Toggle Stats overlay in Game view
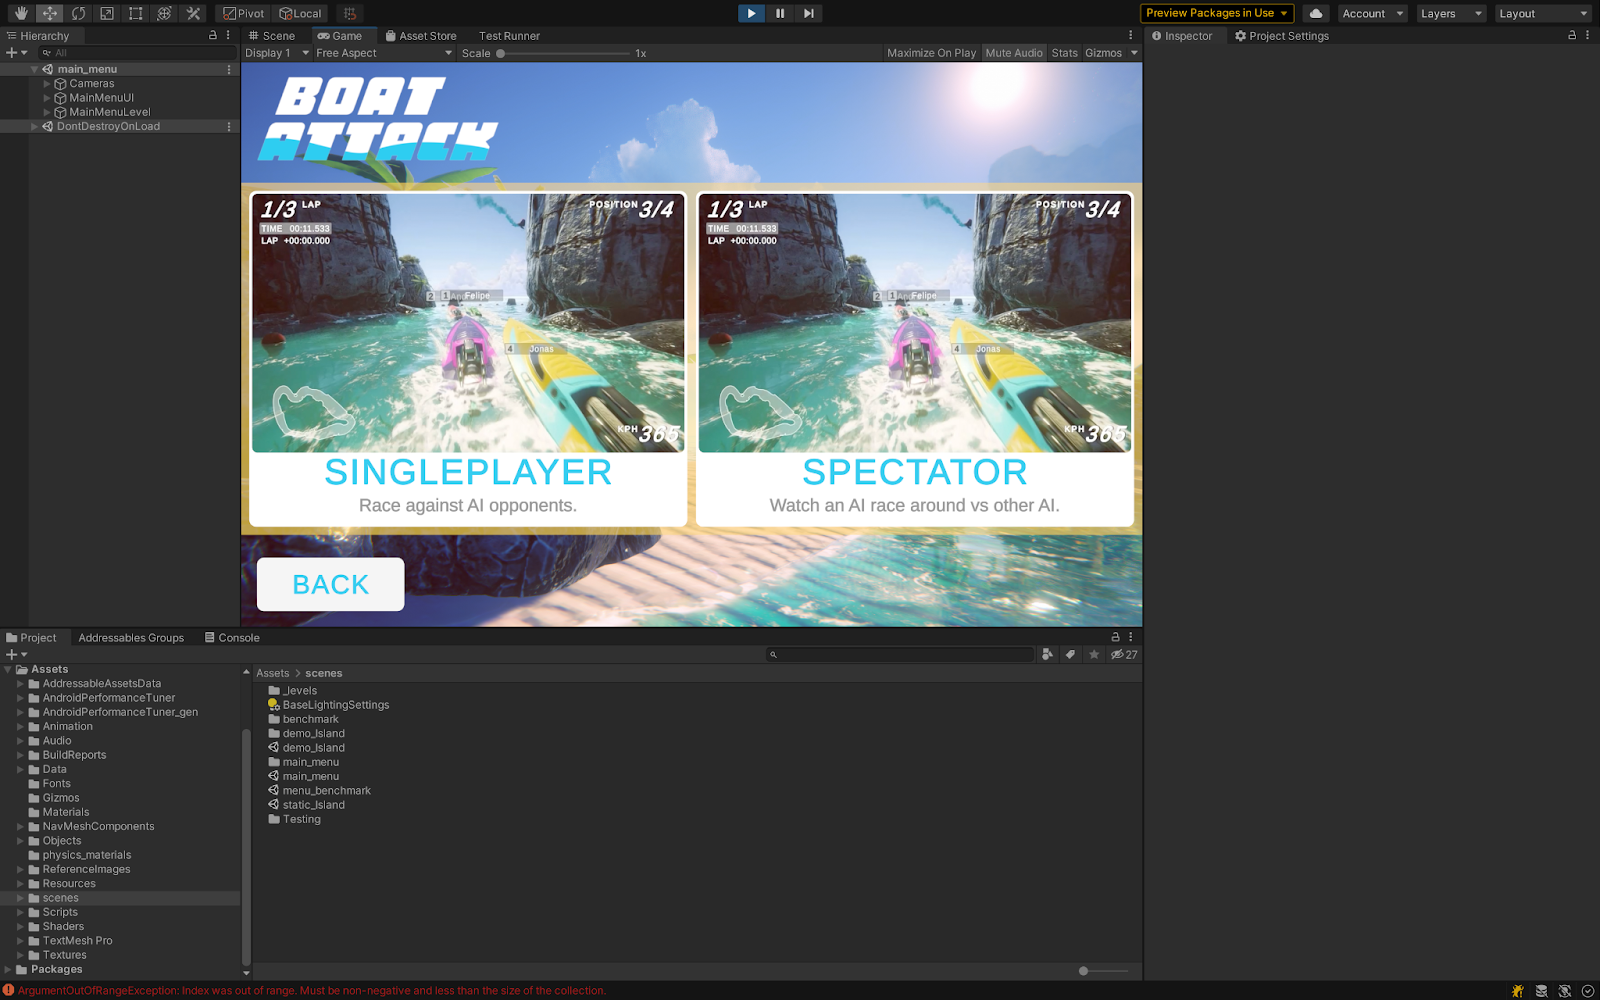This screenshot has height=1000, width=1600. tap(1064, 53)
